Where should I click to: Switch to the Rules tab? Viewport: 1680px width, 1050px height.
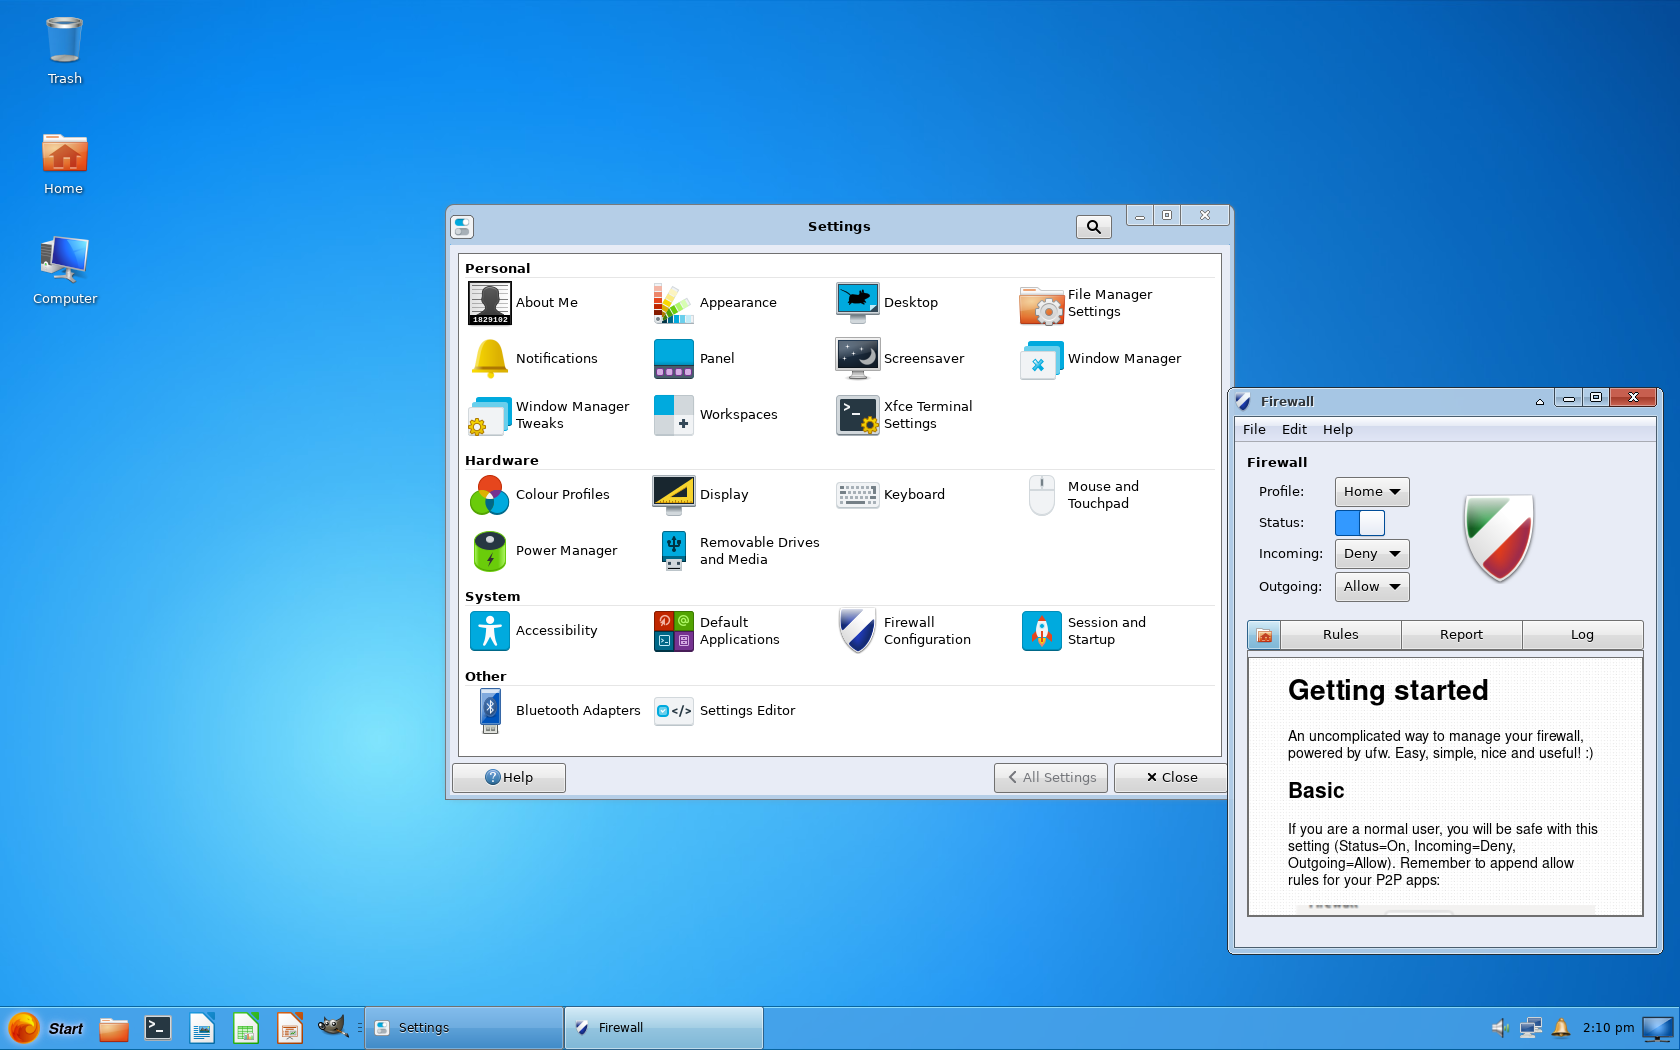1340,635
